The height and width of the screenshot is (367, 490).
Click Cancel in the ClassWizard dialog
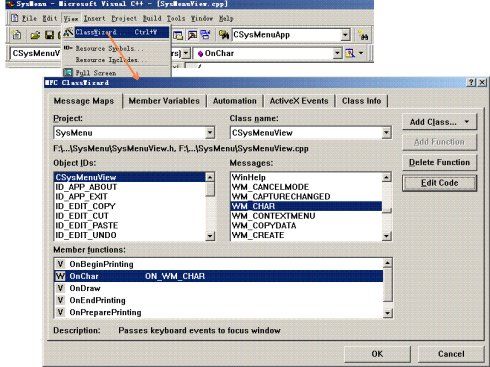click(451, 354)
